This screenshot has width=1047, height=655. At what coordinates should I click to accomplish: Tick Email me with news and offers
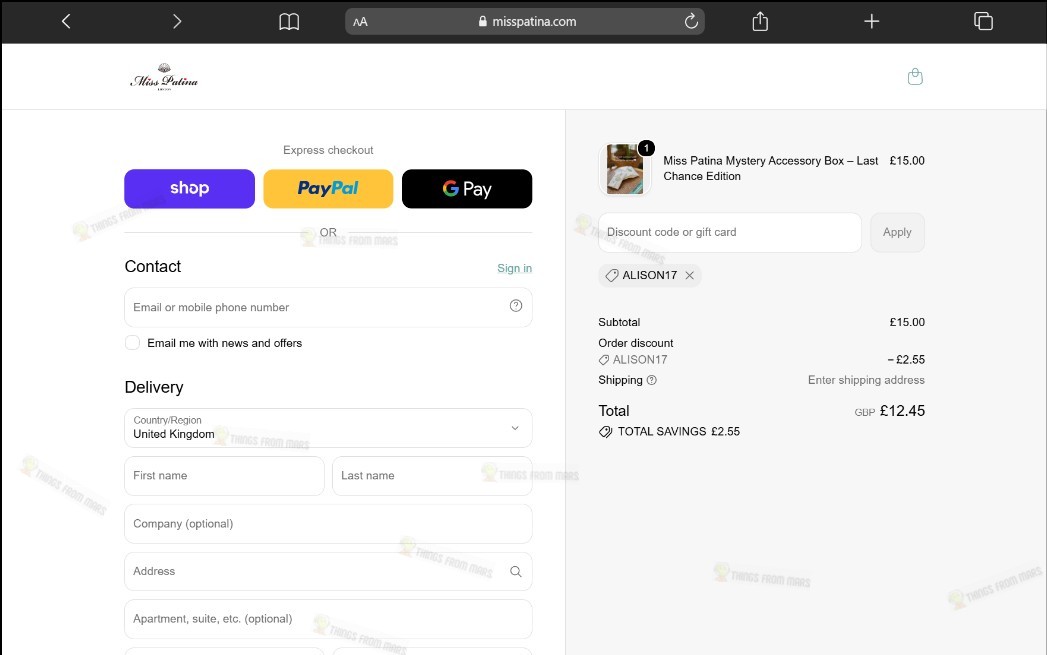tap(132, 343)
